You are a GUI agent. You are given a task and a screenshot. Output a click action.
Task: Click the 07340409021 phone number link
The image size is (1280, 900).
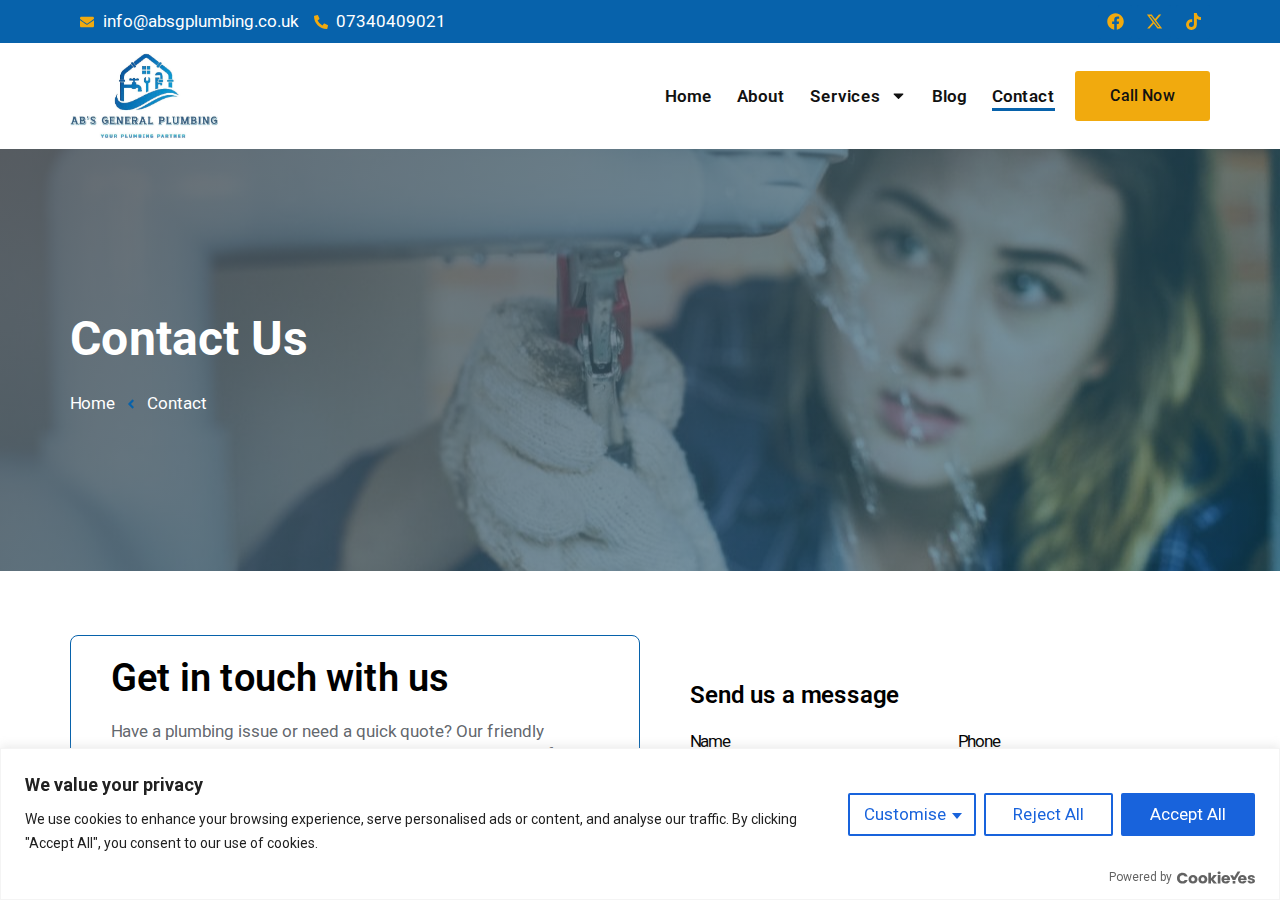pos(390,22)
